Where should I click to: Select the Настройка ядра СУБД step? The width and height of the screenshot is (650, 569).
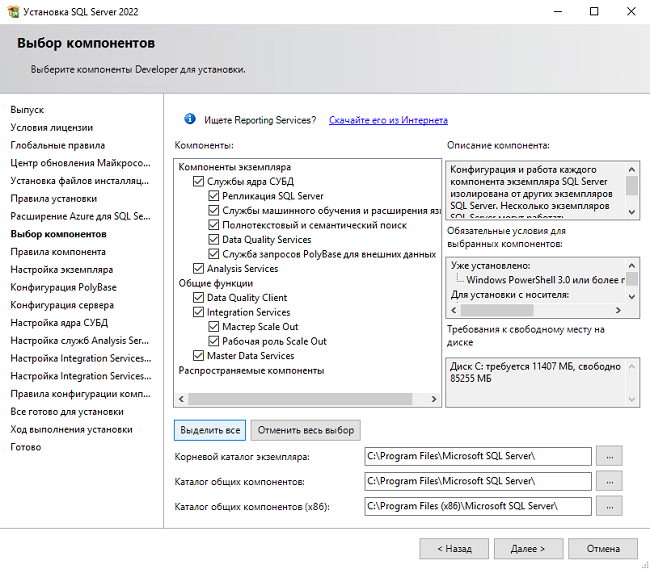click(59, 323)
